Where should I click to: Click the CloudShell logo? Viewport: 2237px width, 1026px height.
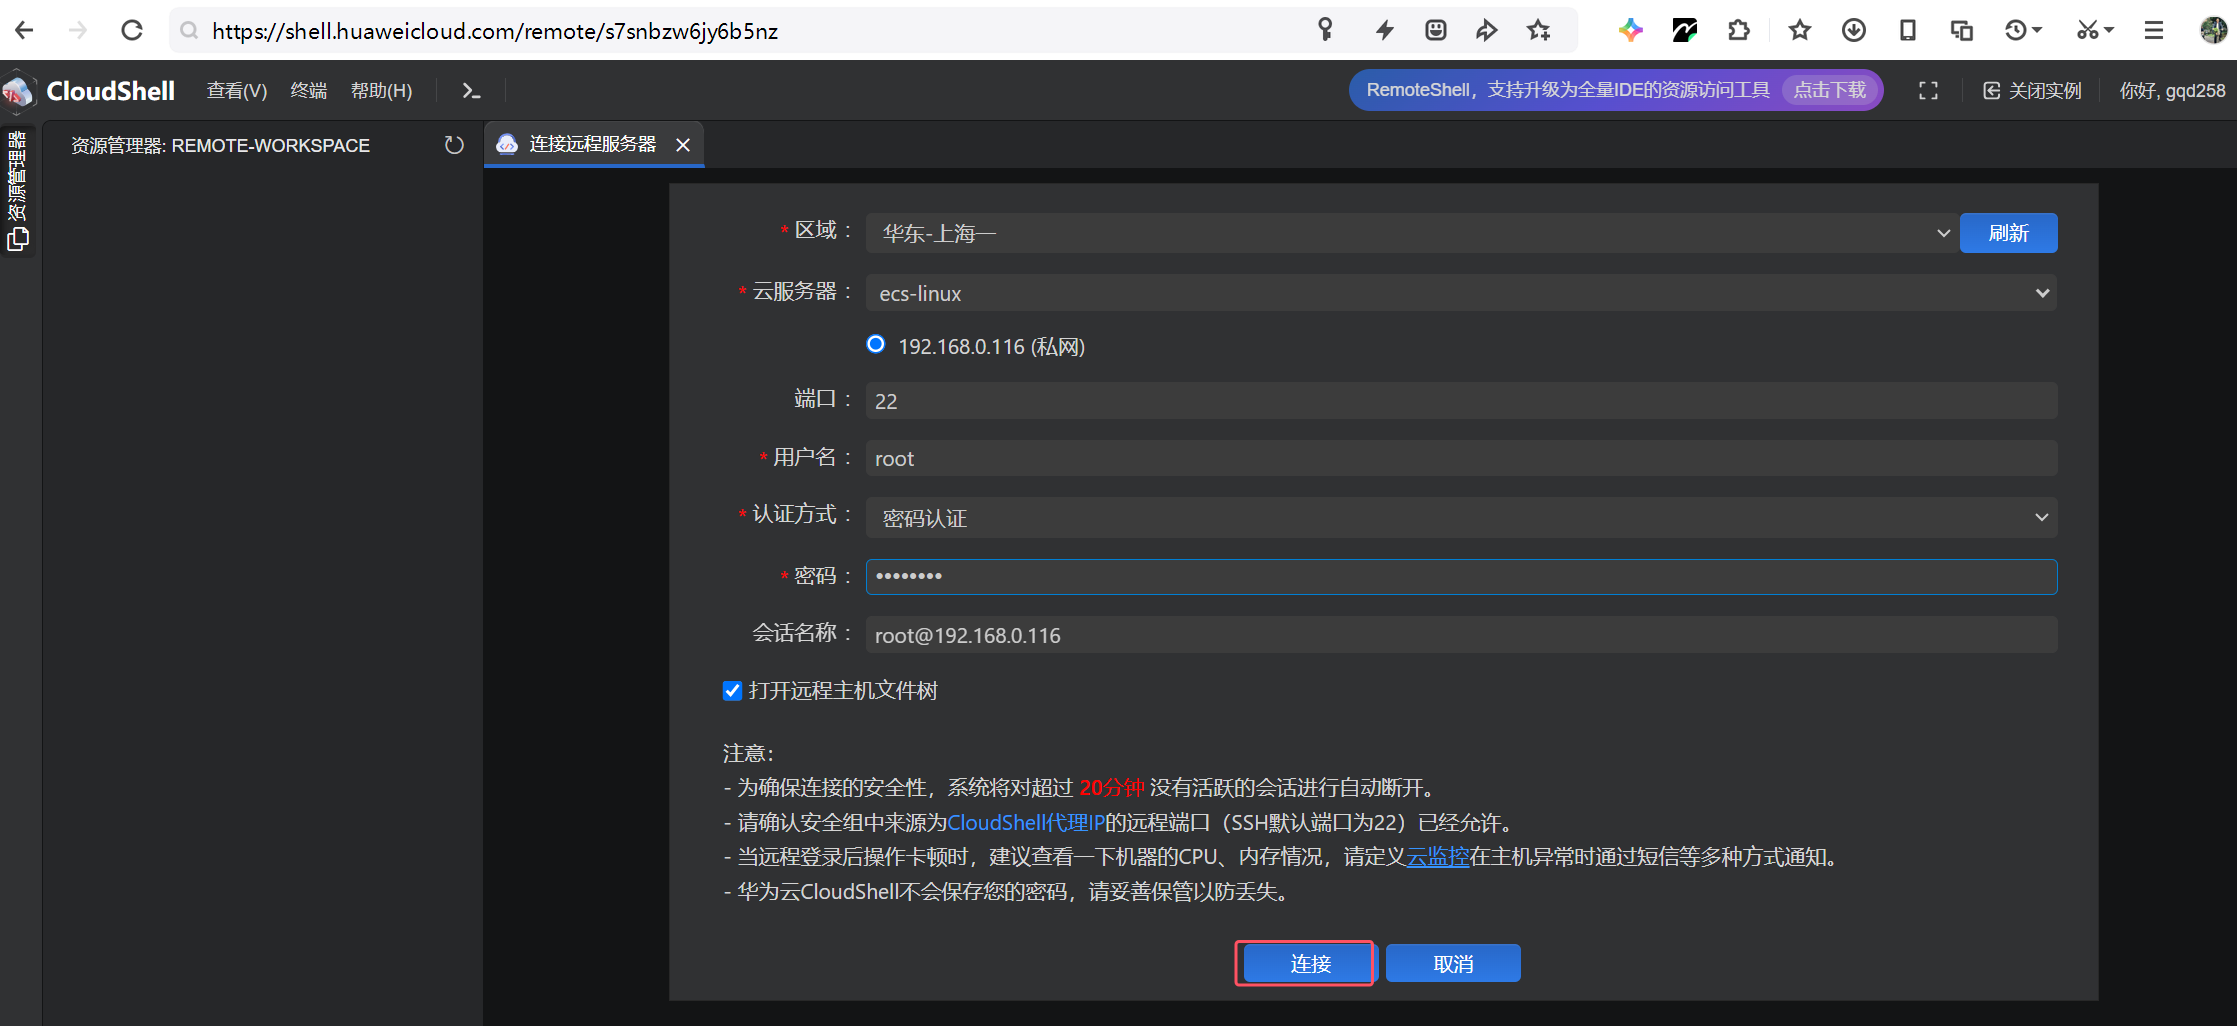tap(91, 91)
